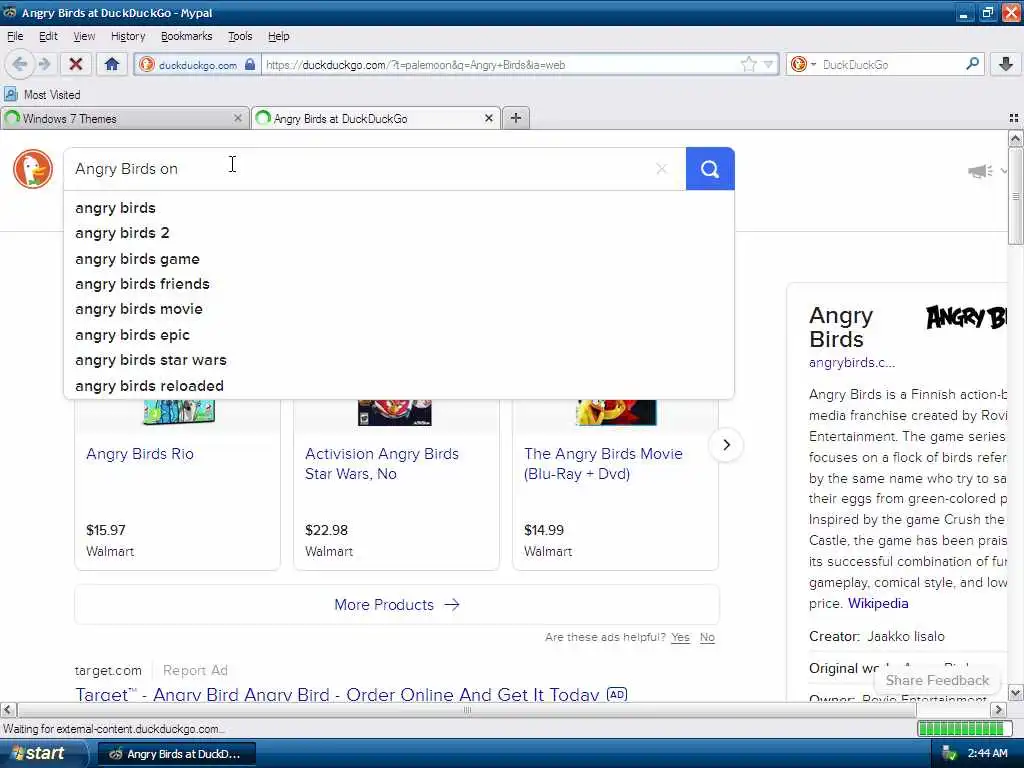Go to the Home page icon
Image resolution: width=1024 pixels, height=768 pixels.
[x=112, y=64]
